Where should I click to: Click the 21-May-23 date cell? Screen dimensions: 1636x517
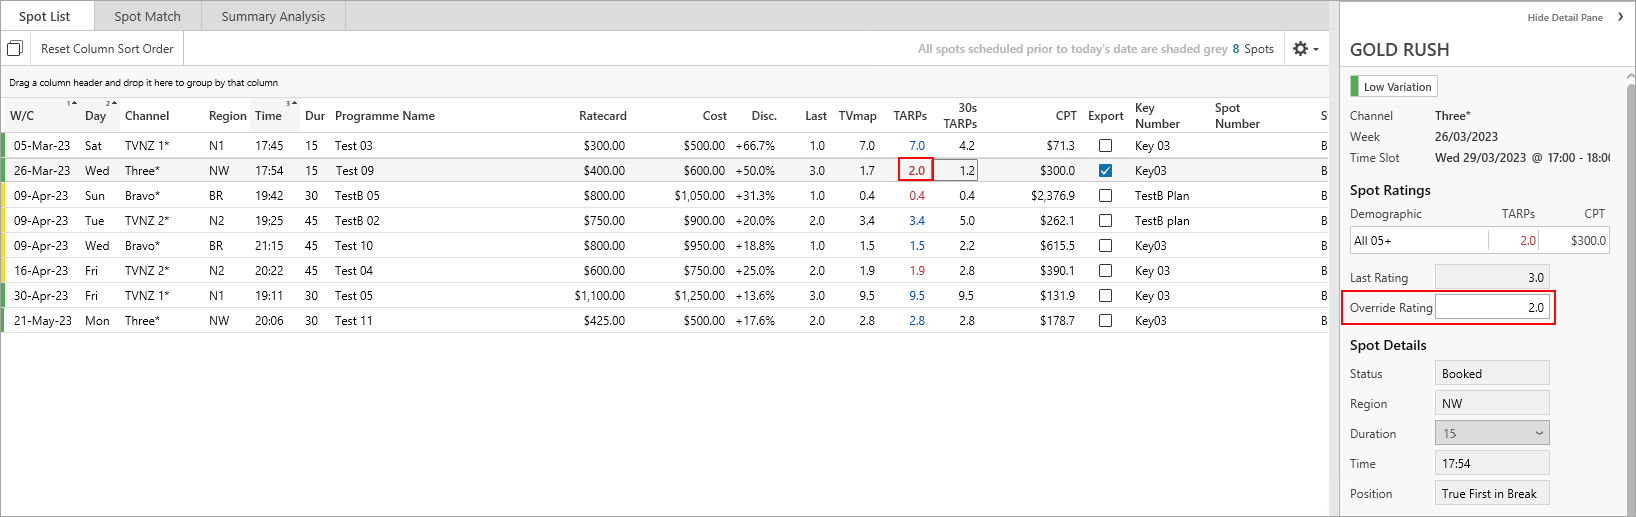pyautogui.click(x=42, y=321)
